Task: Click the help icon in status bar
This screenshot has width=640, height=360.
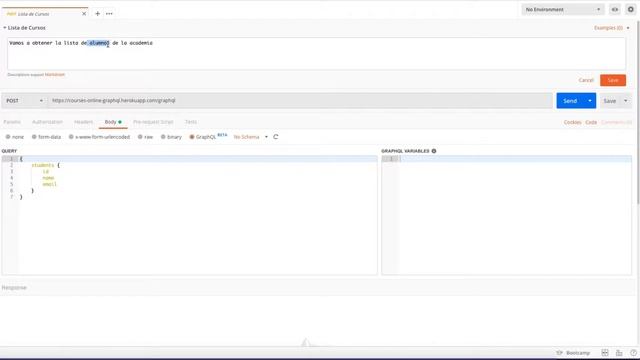Action: point(633,353)
